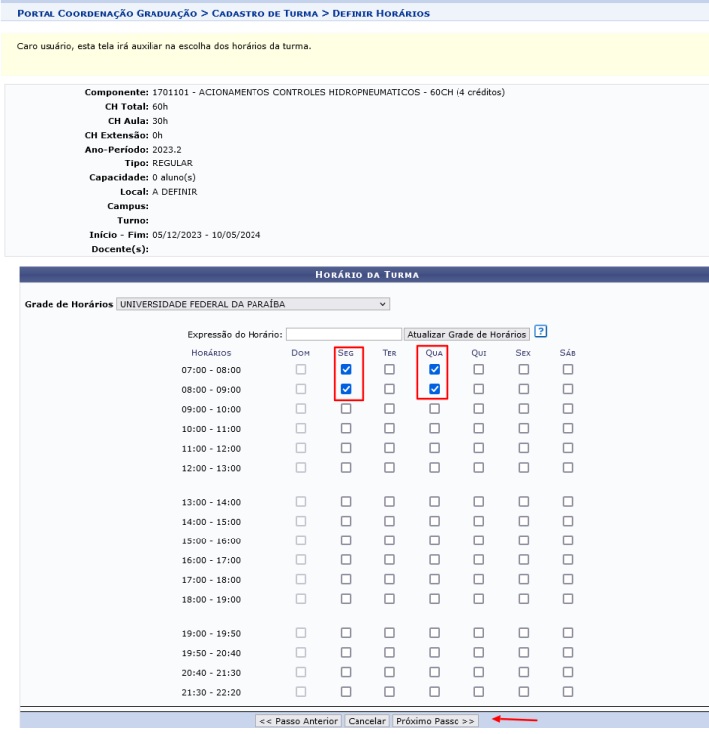Check Sex 17:00 - 18:00 checkbox
Image resolution: width=709 pixels, height=734 pixels.
tap(524, 580)
